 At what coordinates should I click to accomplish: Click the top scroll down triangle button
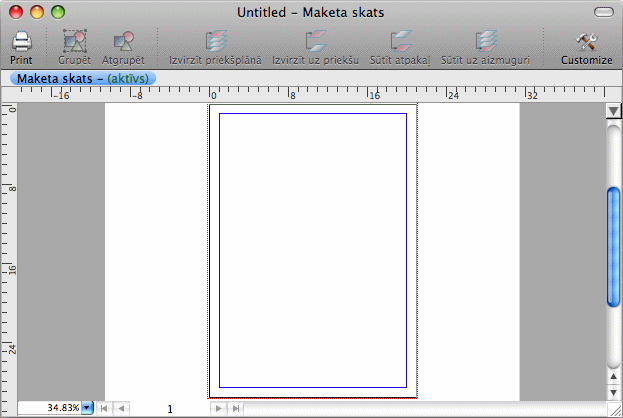tap(614, 111)
